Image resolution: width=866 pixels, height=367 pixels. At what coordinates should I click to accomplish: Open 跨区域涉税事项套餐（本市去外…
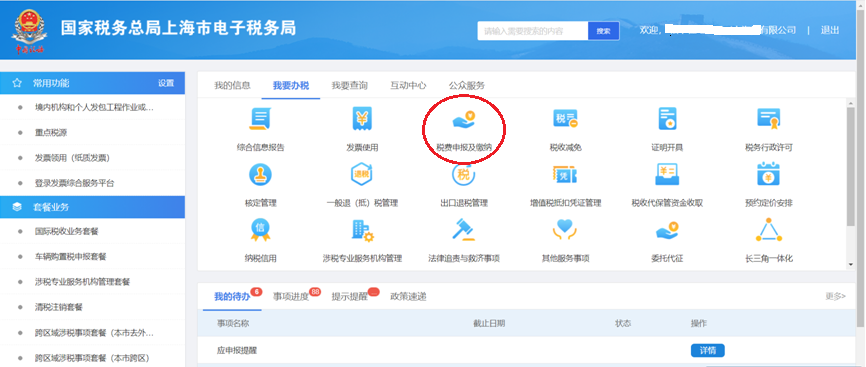93,333
